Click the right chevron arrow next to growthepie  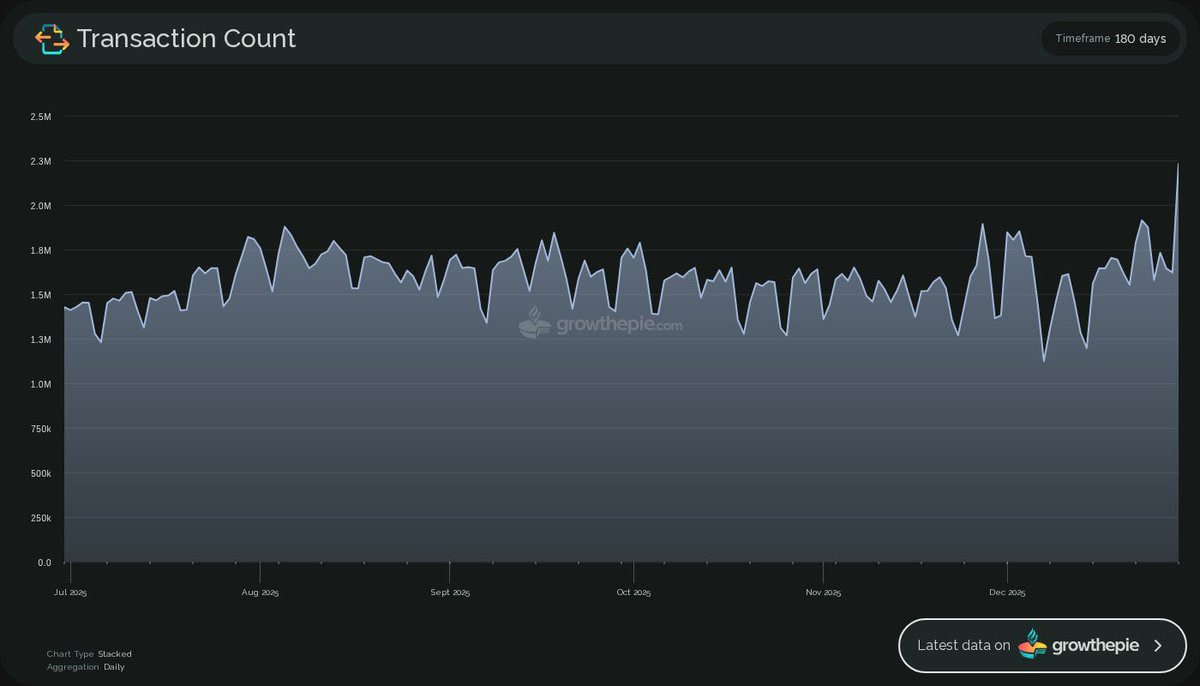(x=1158, y=646)
